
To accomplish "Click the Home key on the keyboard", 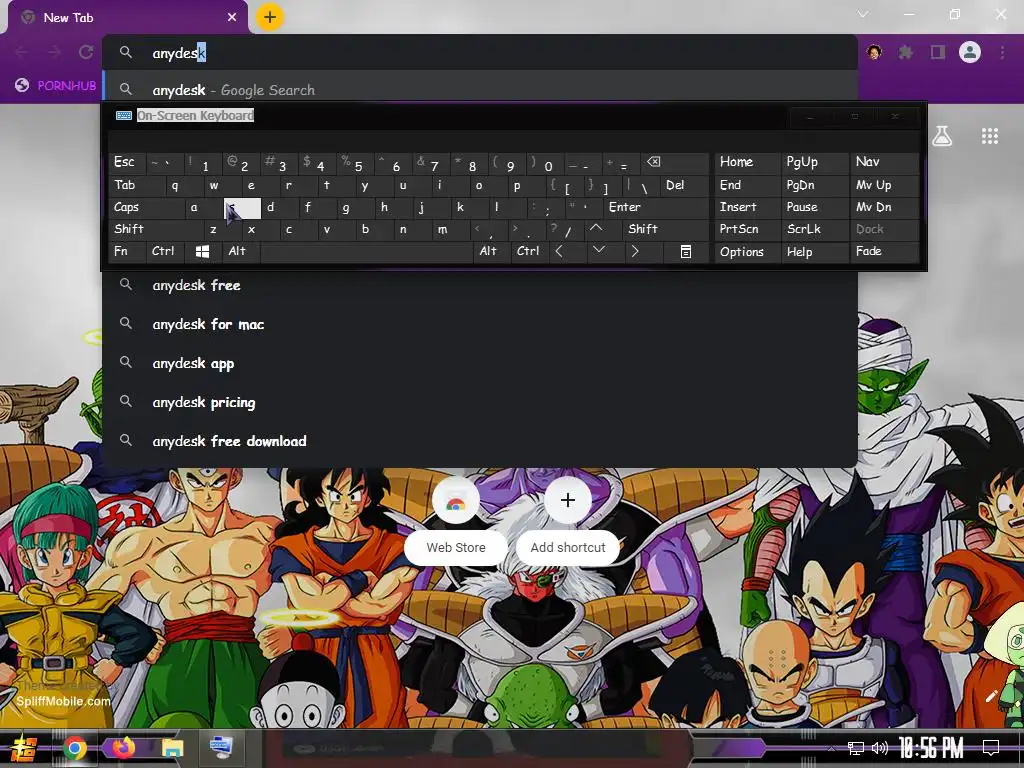I will (747, 163).
